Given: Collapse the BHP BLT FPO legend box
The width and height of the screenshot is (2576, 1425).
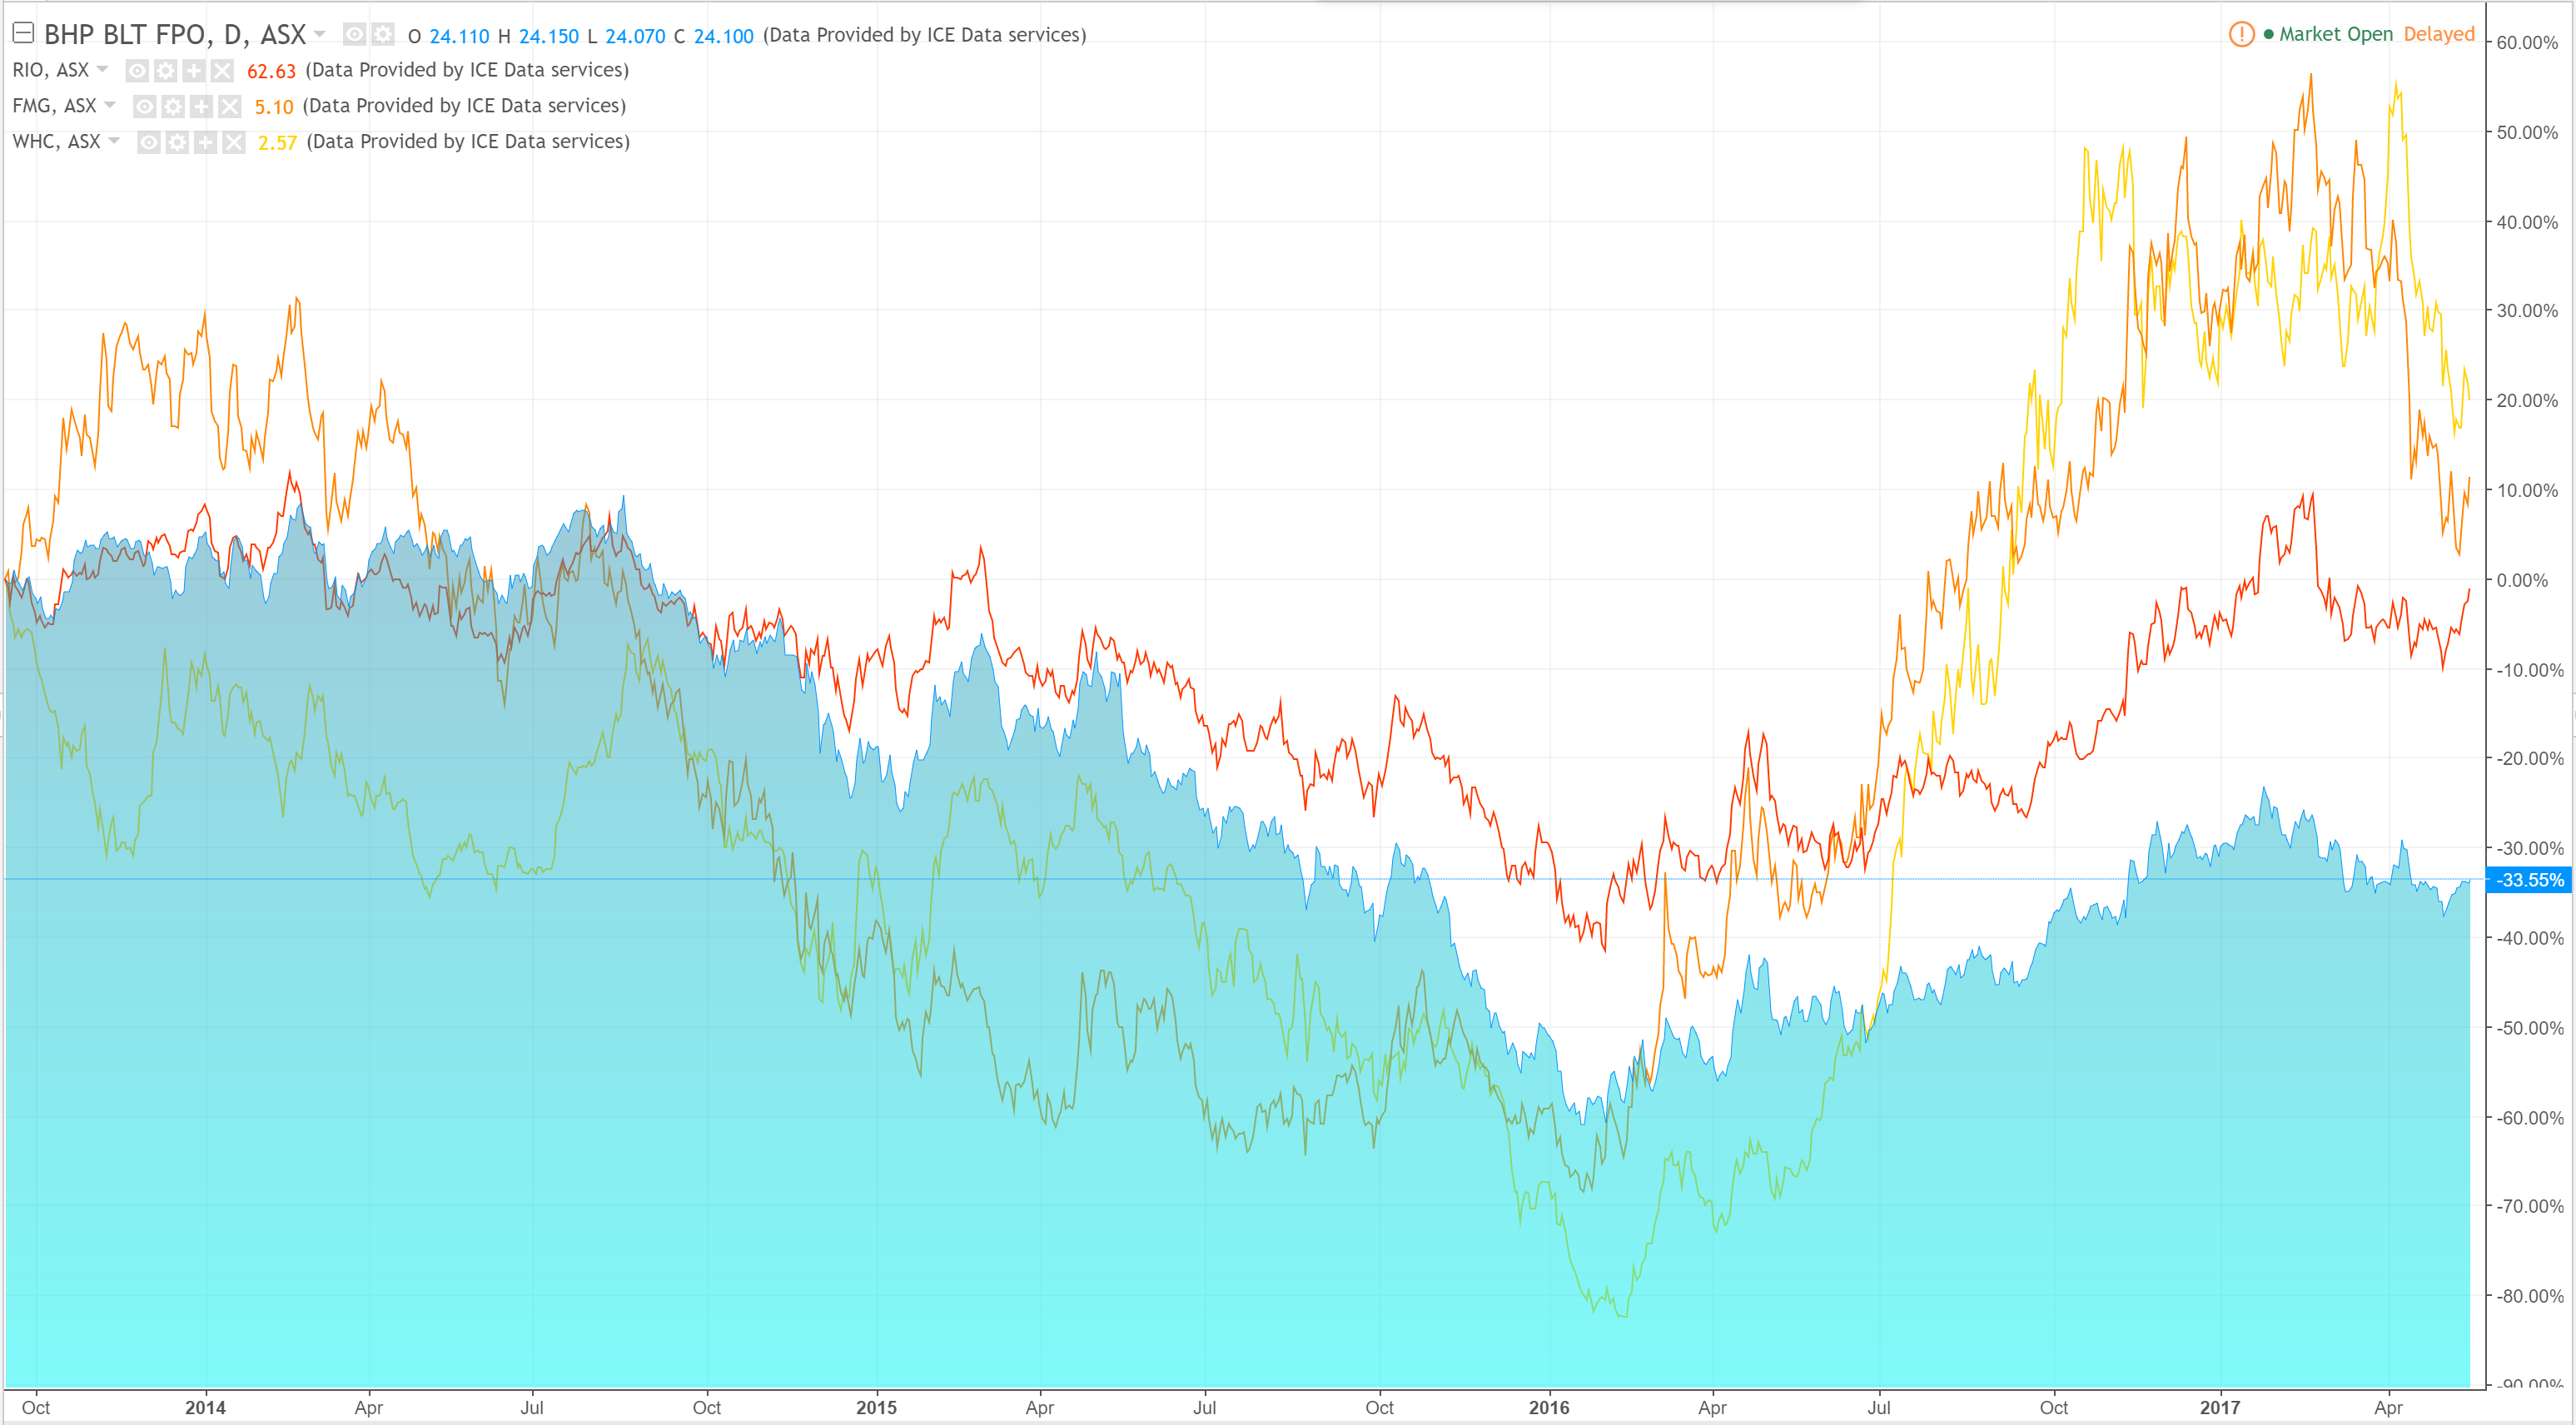Looking at the screenshot, I should tap(23, 34).
